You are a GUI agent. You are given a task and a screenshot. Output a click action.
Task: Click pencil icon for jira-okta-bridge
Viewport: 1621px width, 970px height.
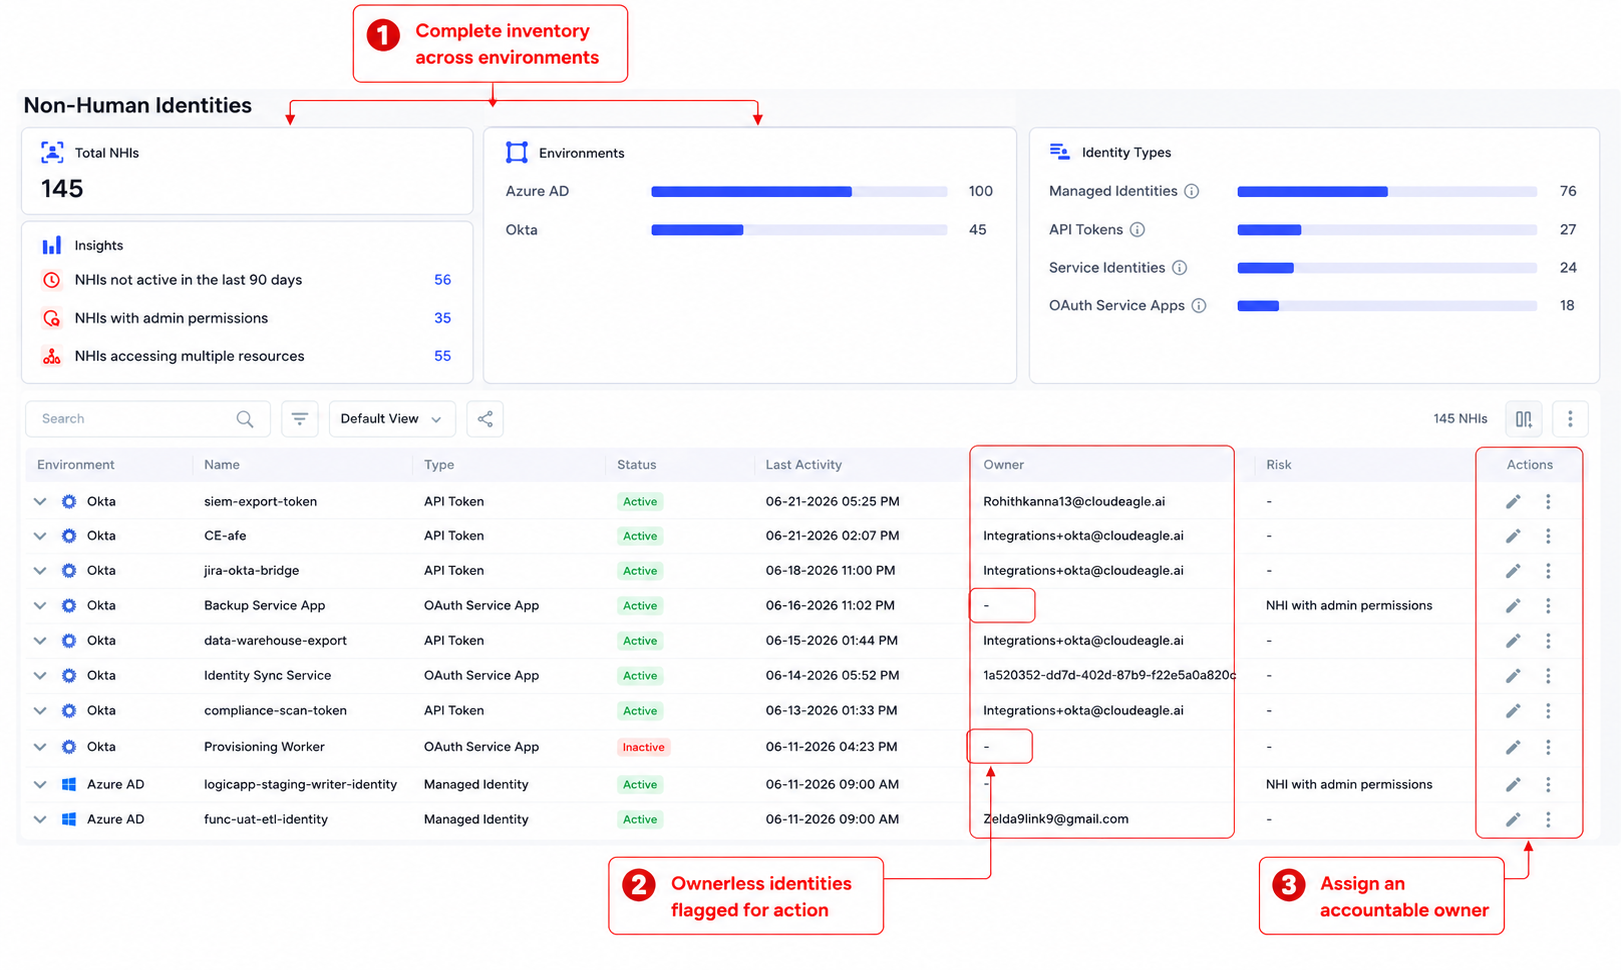pyautogui.click(x=1513, y=571)
